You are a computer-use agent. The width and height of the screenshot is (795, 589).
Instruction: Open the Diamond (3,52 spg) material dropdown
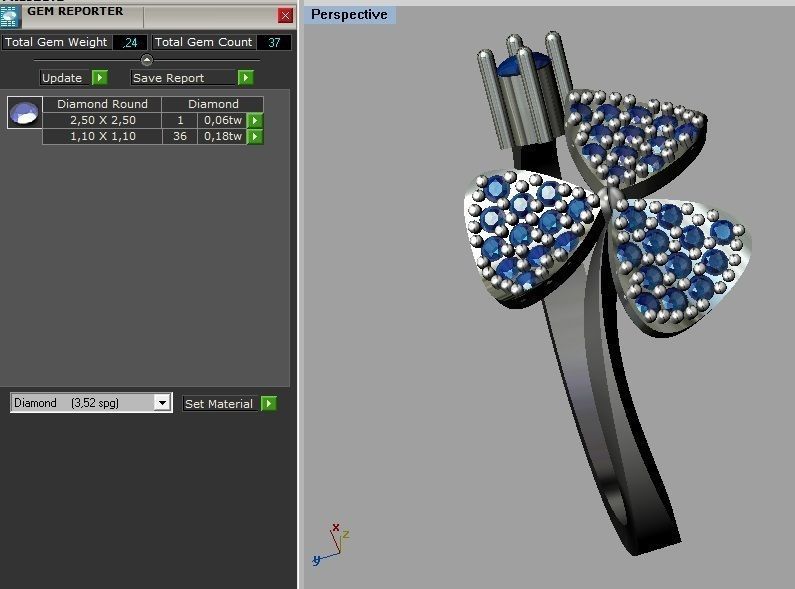(x=162, y=403)
